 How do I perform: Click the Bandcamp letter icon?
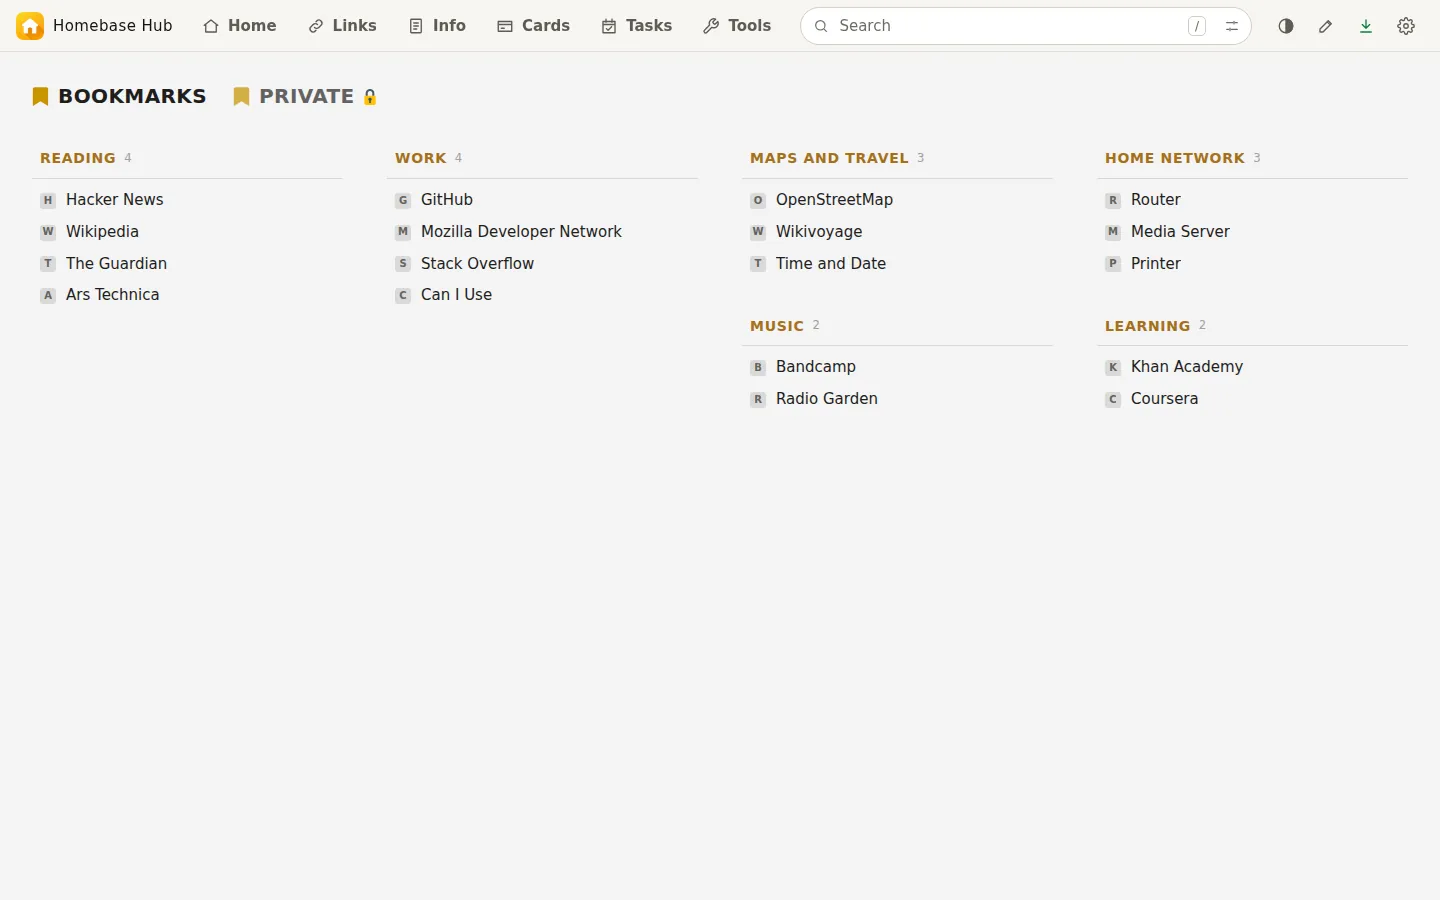click(x=758, y=367)
